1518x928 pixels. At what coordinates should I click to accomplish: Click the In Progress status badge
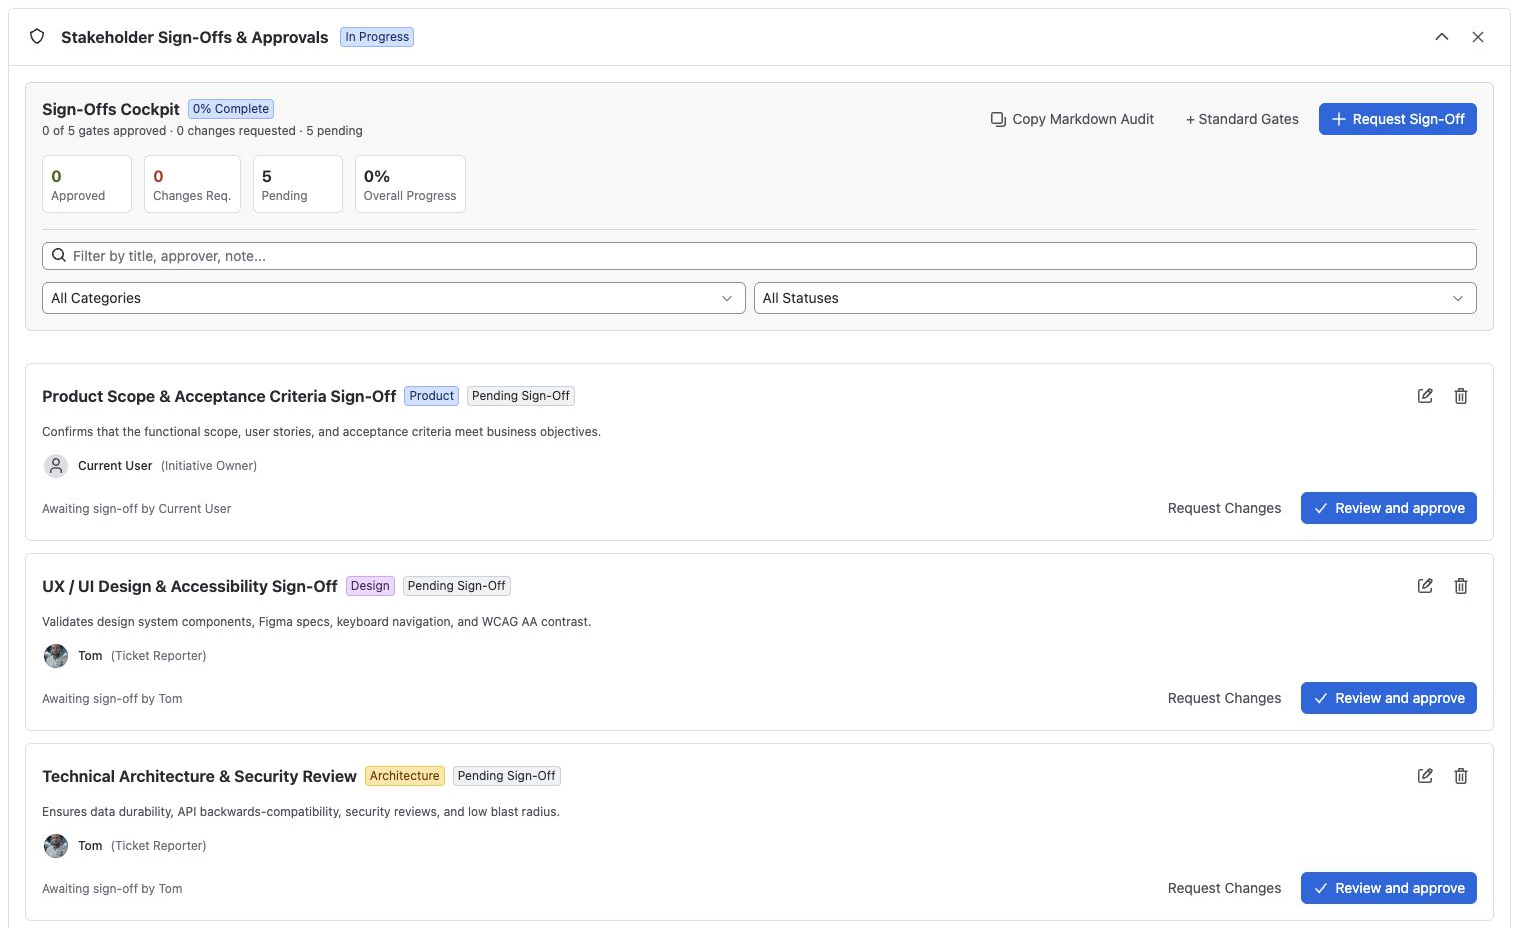tap(377, 37)
